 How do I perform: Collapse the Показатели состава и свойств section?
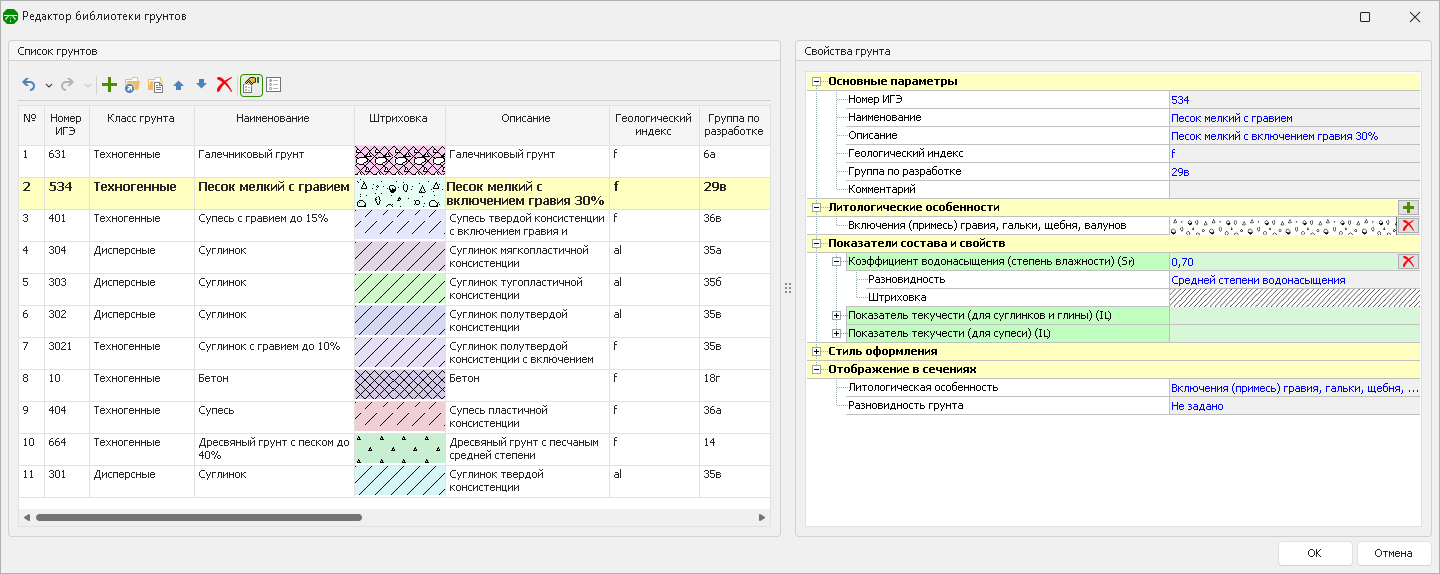point(817,243)
